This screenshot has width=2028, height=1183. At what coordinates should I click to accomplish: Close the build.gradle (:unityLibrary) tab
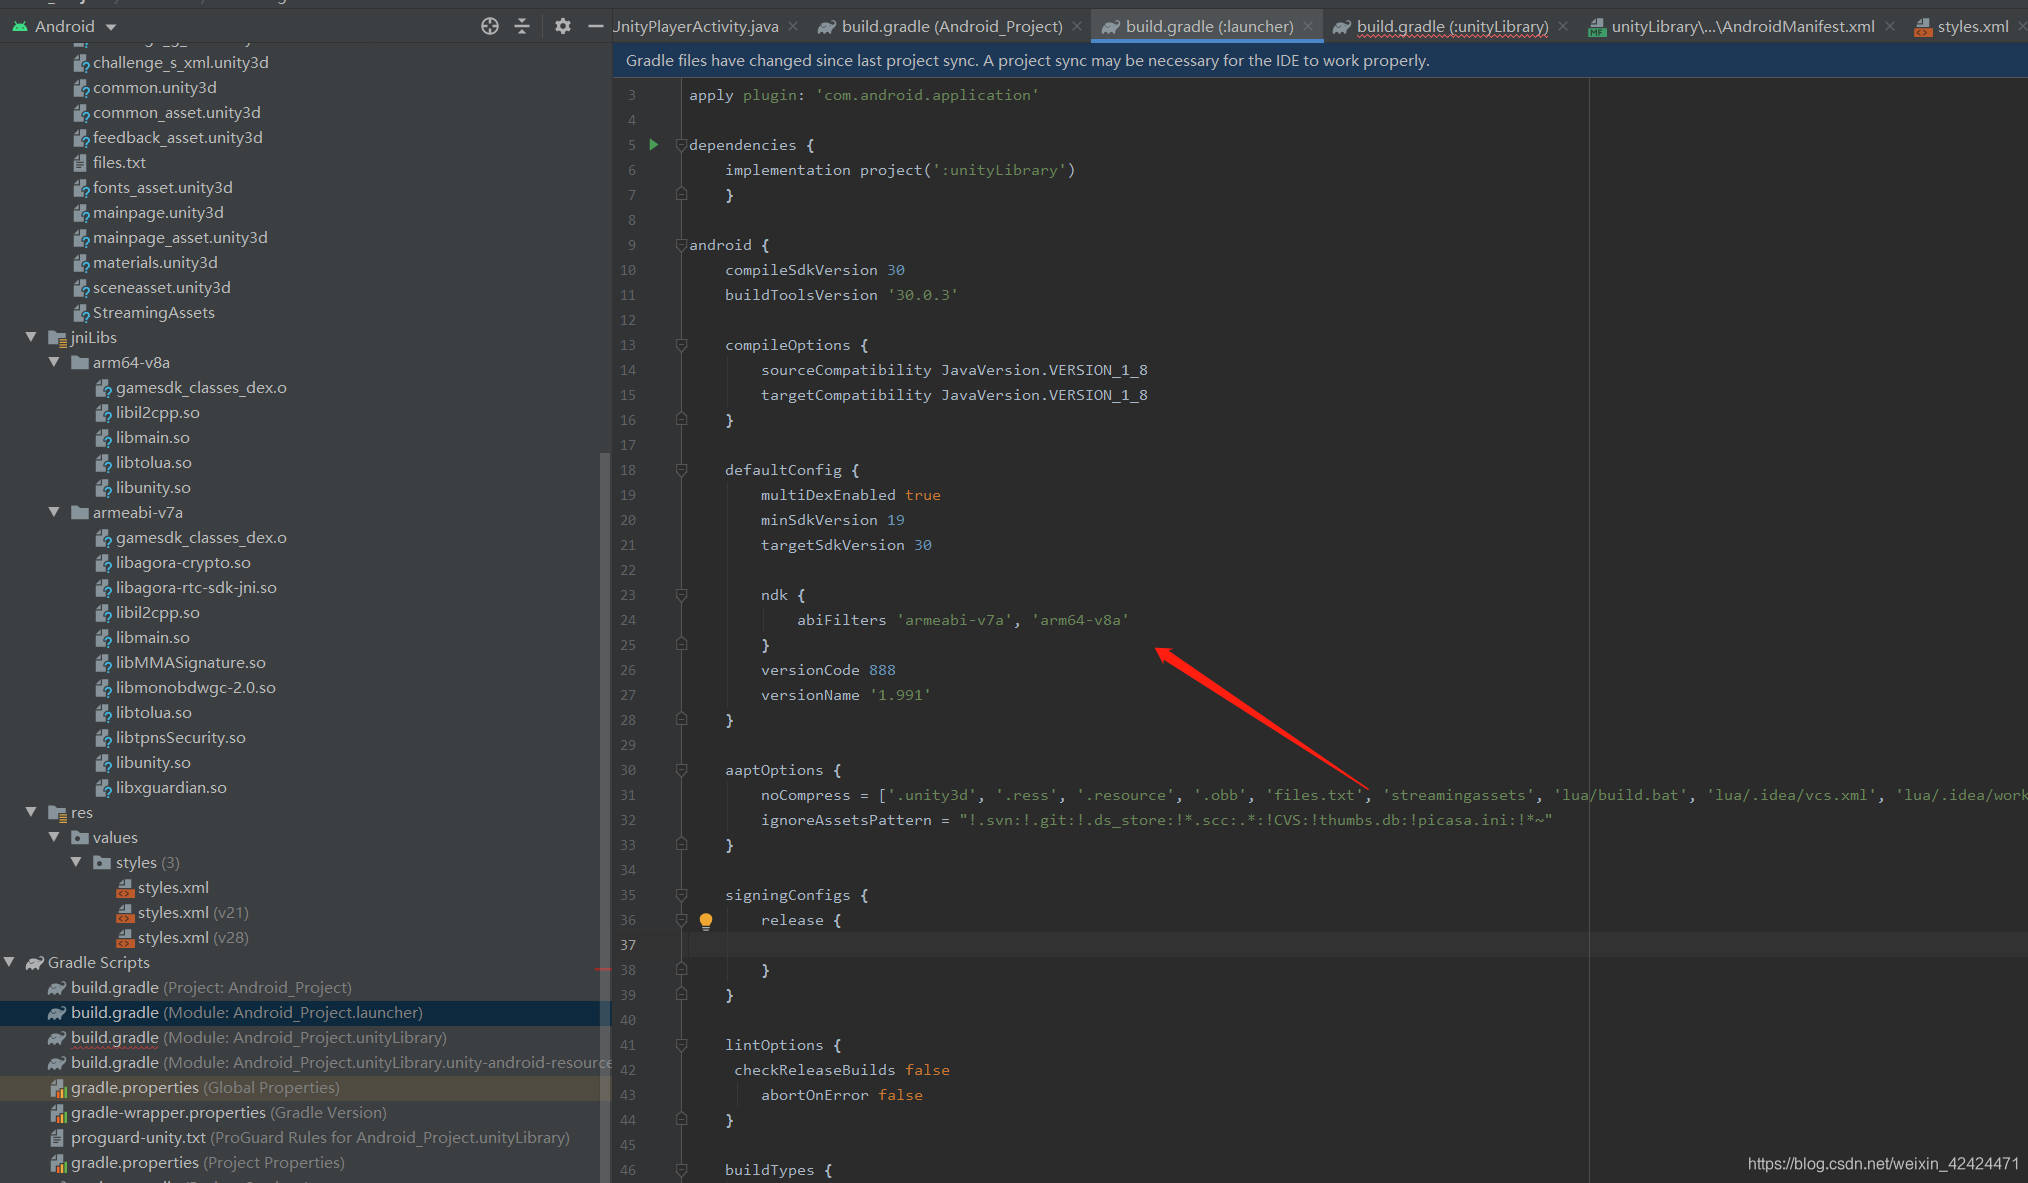click(x=1563, y=27)
